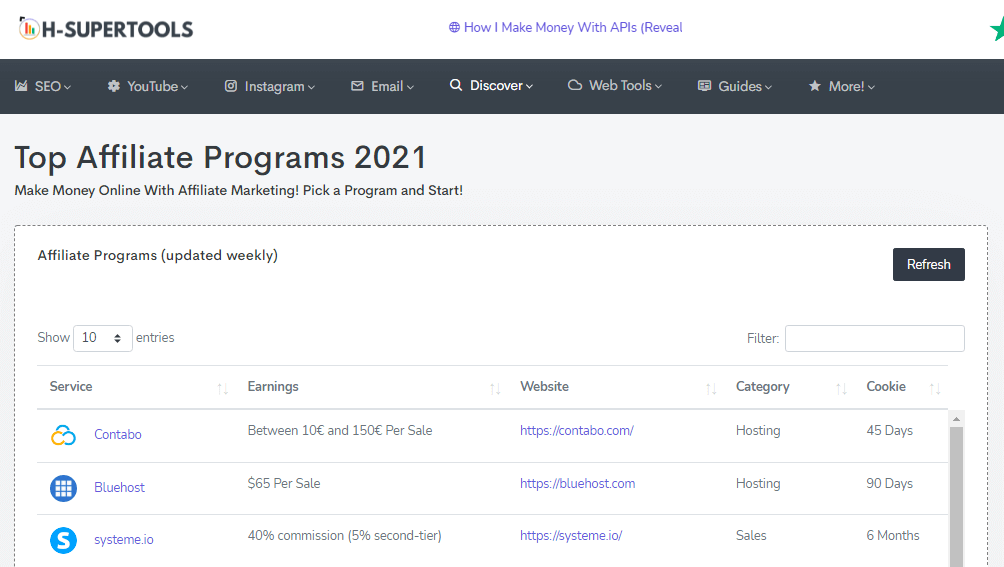This screenshot has height=567, width=1004.
Task: Open the Instagram menu
Action: tap(269, 86)
